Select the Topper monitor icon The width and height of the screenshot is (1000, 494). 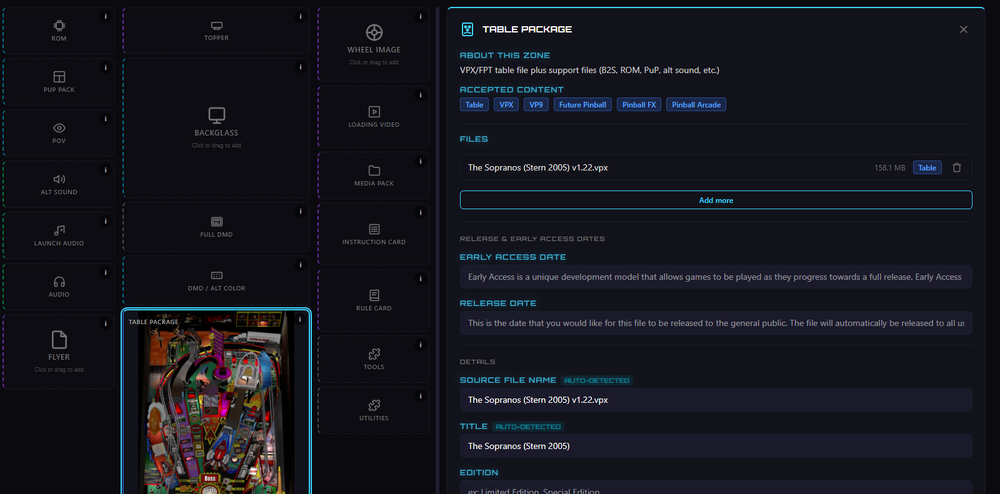tap(217, 25)
